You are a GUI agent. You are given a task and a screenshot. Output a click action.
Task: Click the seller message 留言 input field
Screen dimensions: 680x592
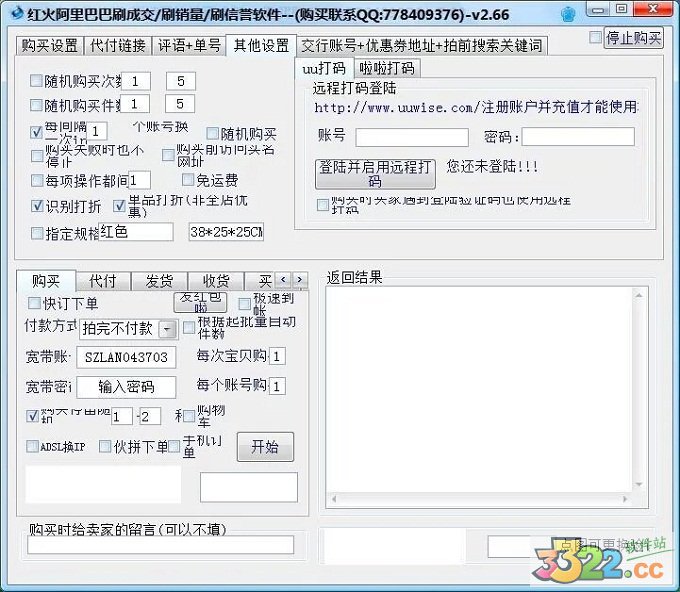160,545
